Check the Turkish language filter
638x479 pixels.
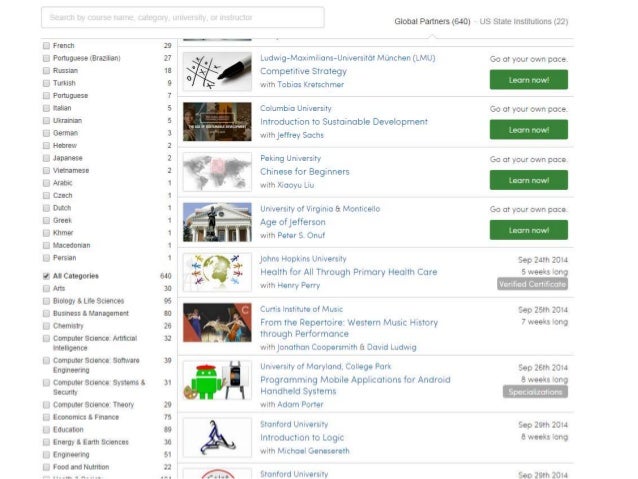[x=46, y=83]
